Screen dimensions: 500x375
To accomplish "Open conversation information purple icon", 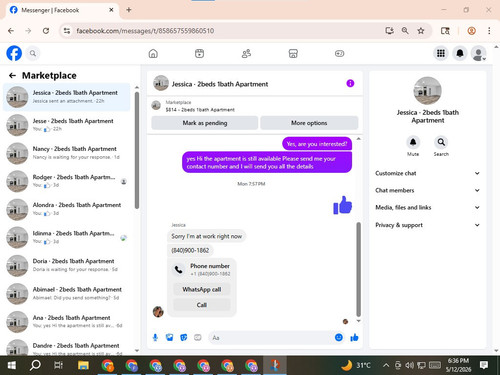I will click(350, 83).
